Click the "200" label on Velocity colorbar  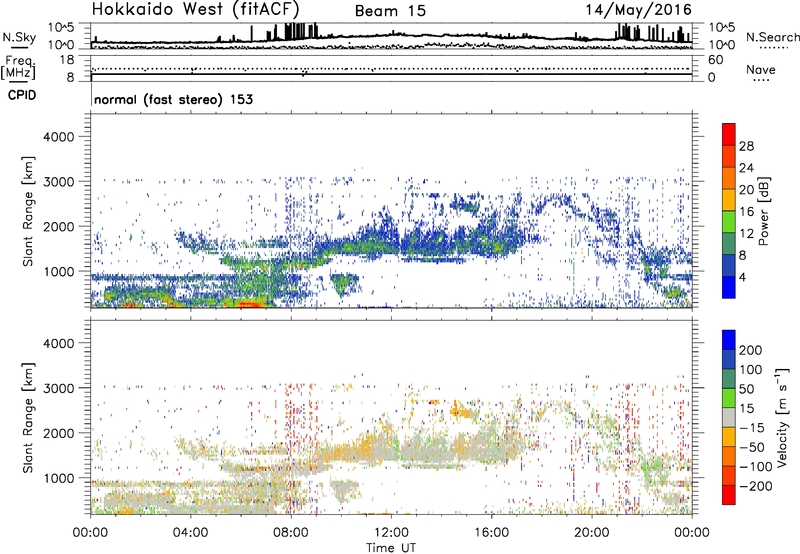point(751,350)
